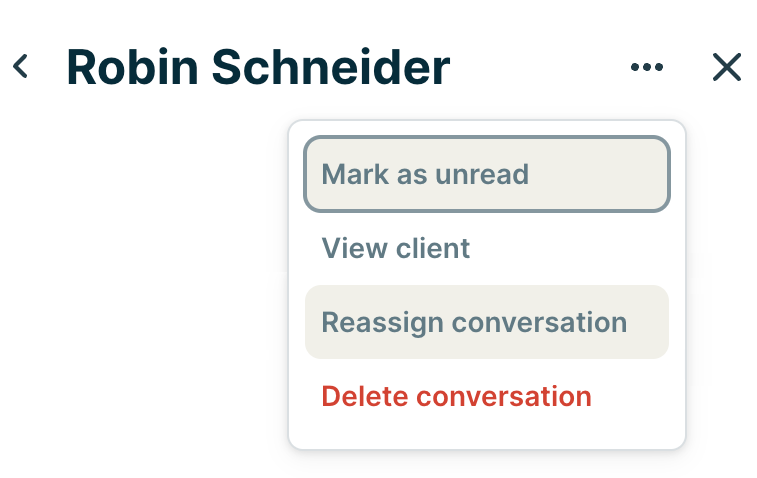This screenshot has width=757, height=478.
Task: Close the Robin Schneider conversation panel
Action: [727, 67]
